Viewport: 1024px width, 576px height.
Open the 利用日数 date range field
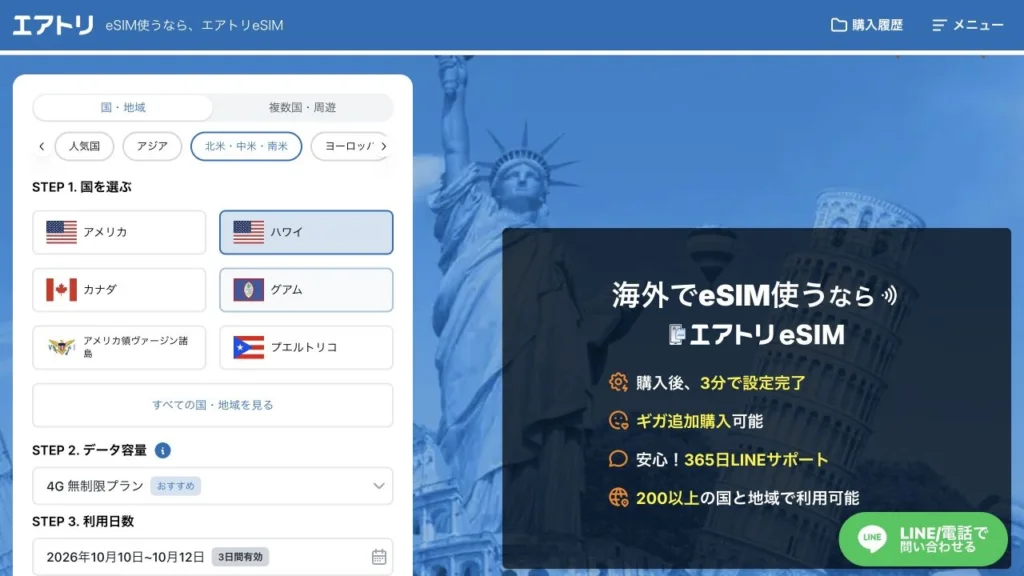click(x=213, y=557)
